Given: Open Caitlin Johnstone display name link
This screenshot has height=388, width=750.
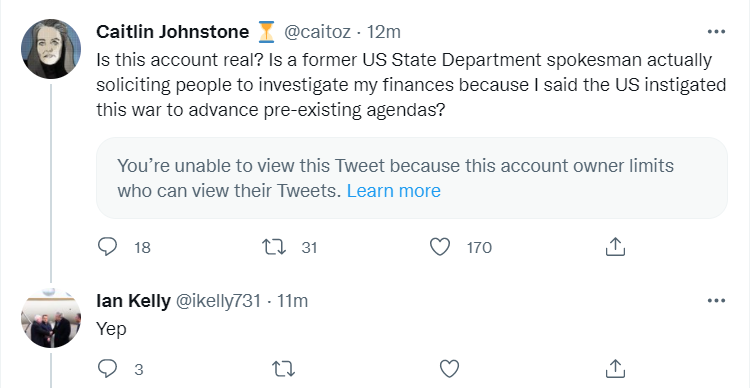Looking at the screenshot, I should tap(173, 32).
